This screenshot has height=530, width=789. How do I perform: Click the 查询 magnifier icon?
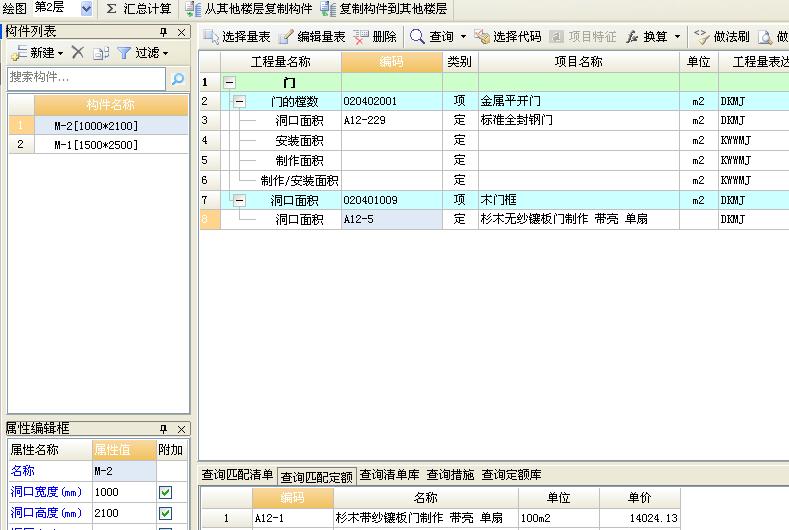[417, 36]
